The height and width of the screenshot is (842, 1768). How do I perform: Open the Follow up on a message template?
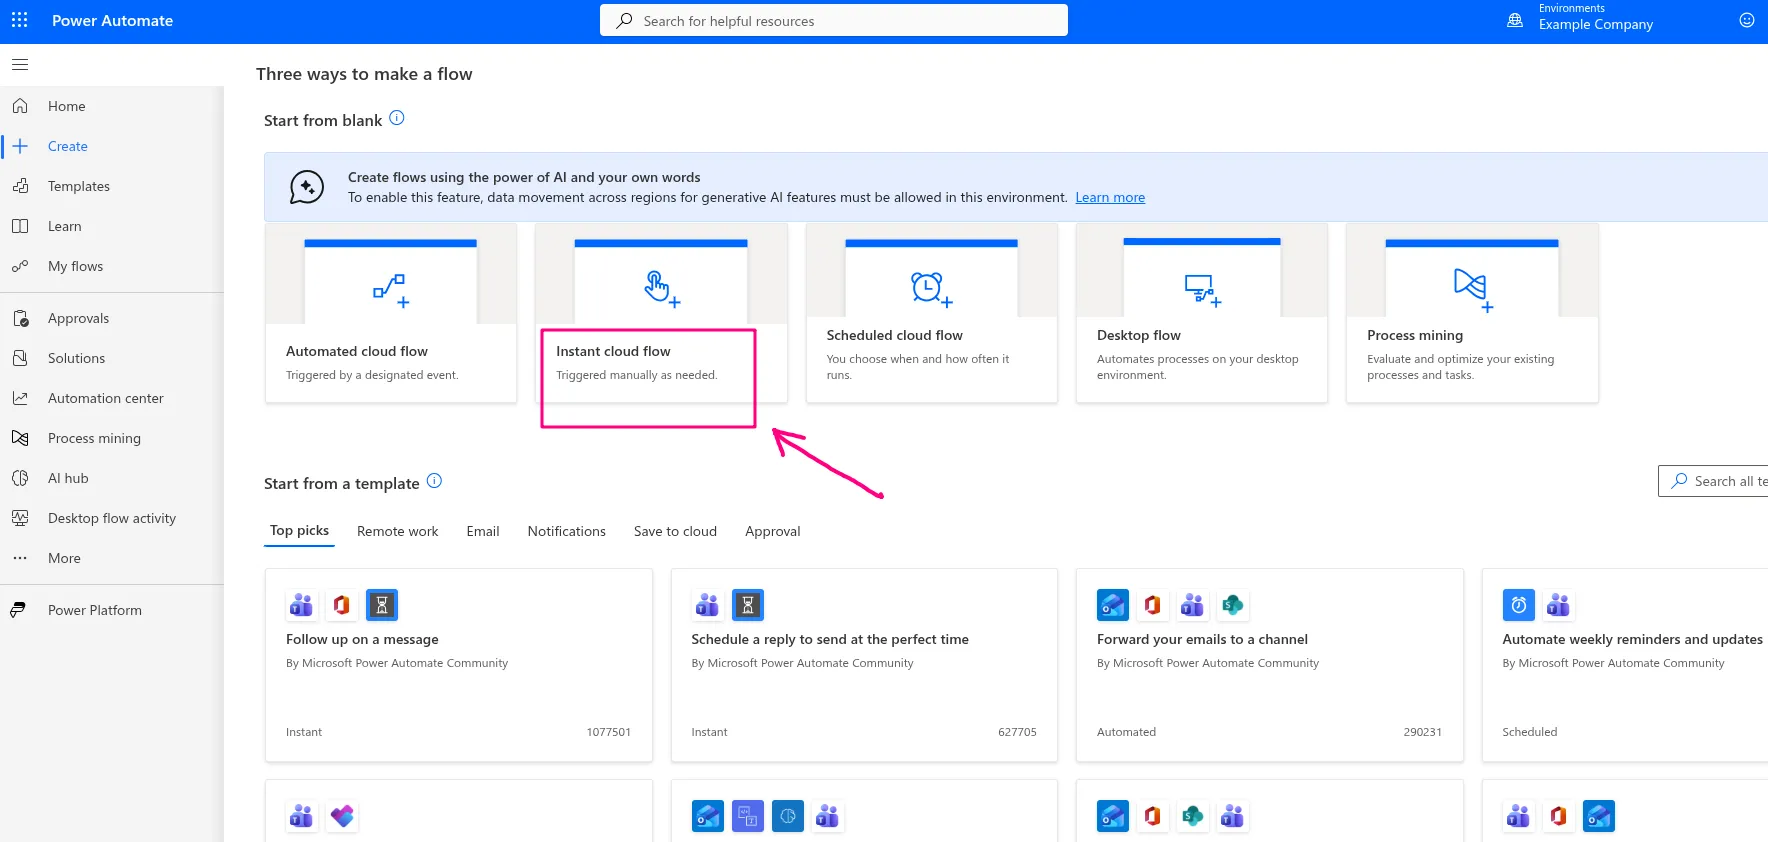pos(362,639)
